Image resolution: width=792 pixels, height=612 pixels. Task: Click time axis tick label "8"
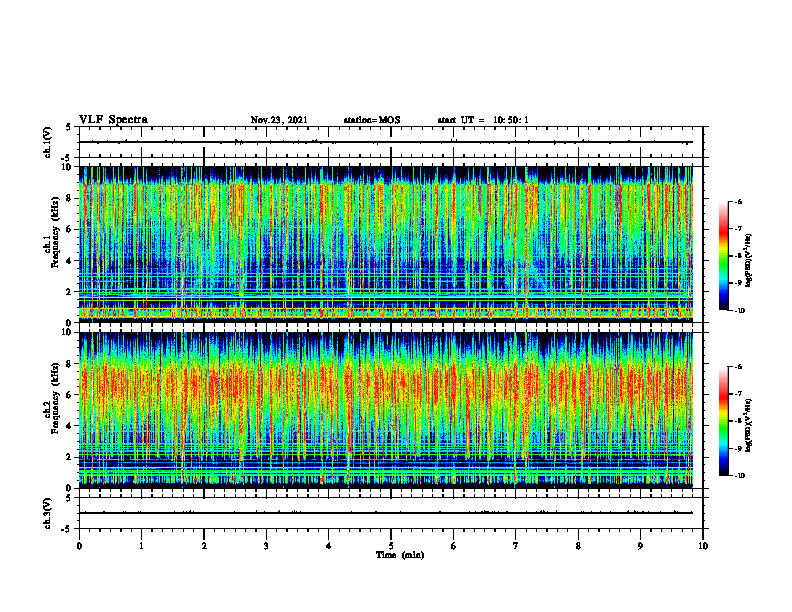point(578,546)
